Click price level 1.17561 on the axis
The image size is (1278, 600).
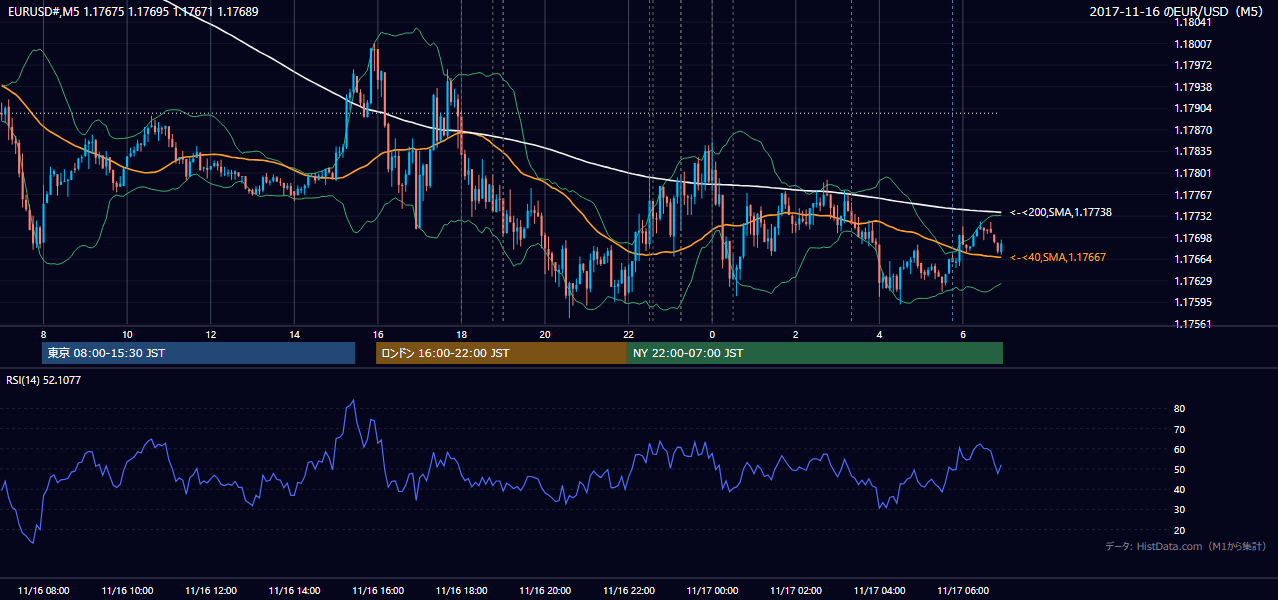point(1192,324)
